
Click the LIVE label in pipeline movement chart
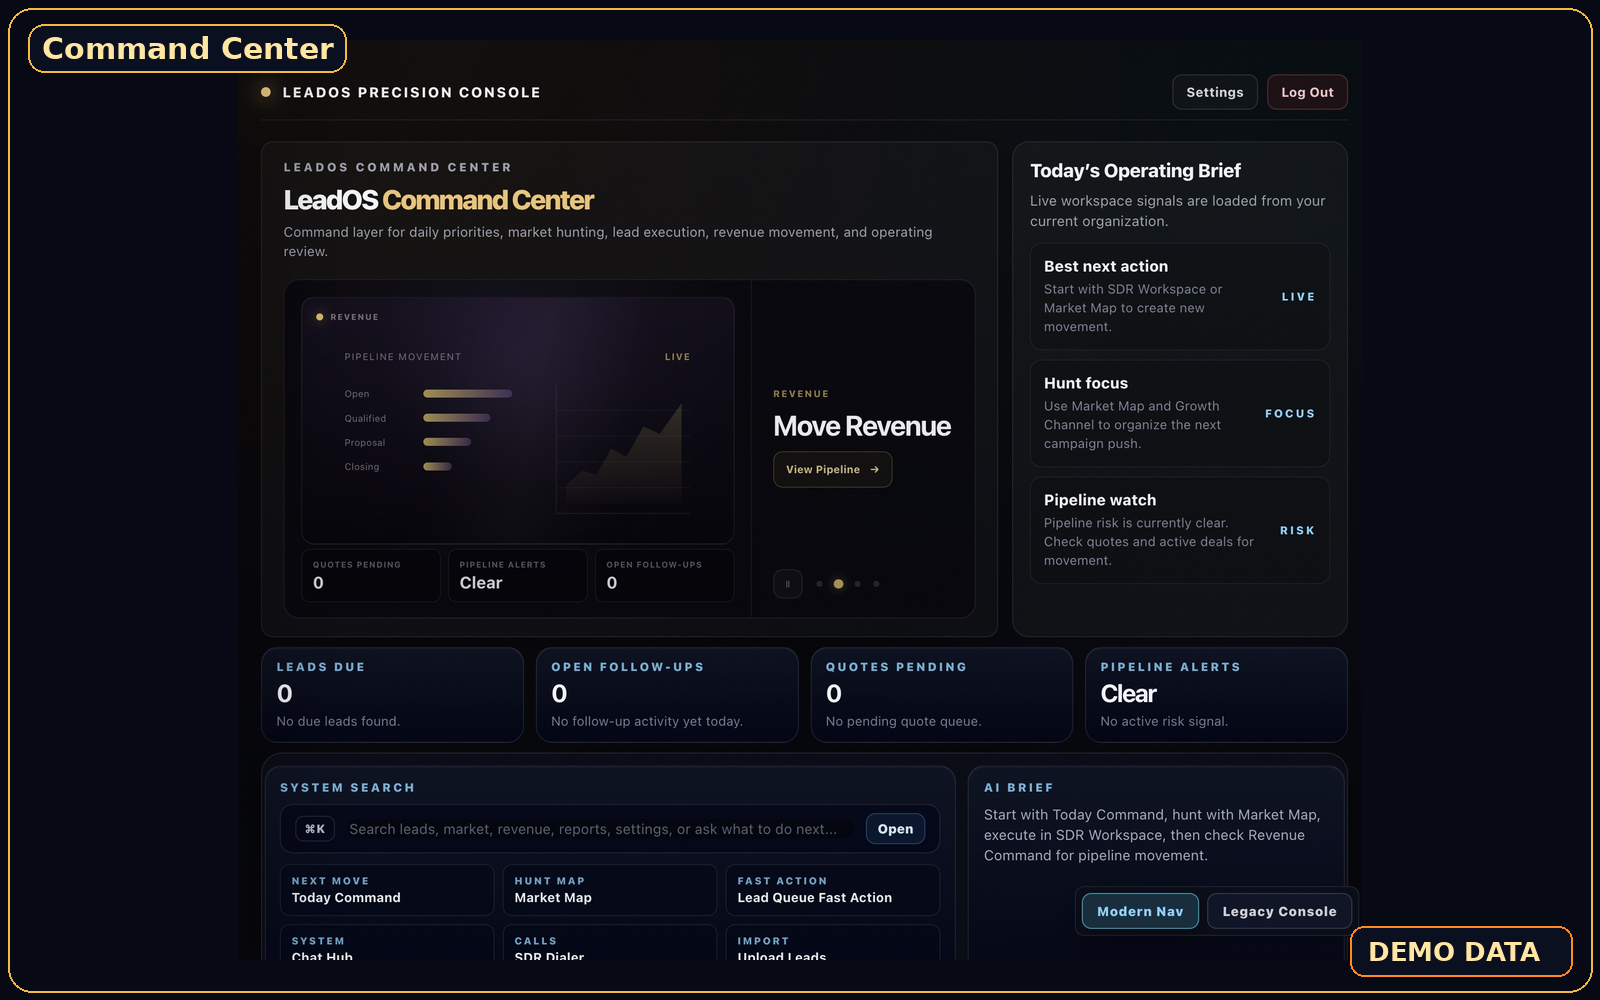(677, 357)
